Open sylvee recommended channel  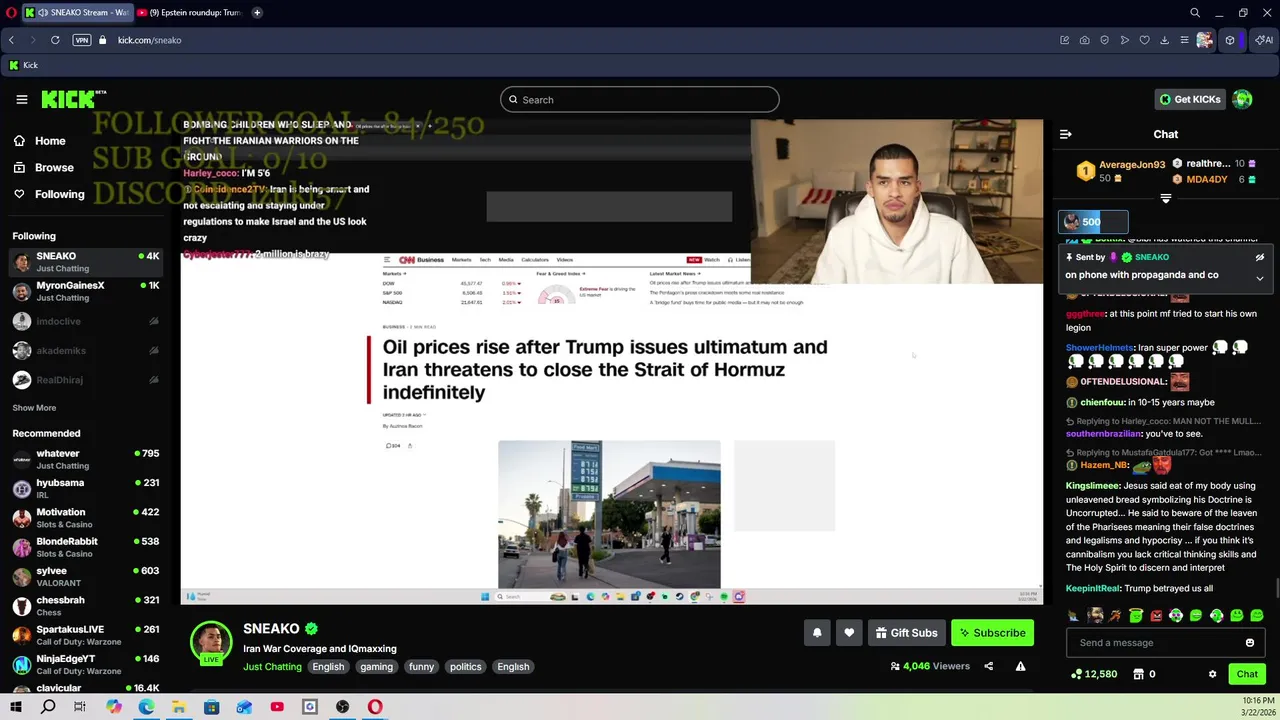[86, 576]
